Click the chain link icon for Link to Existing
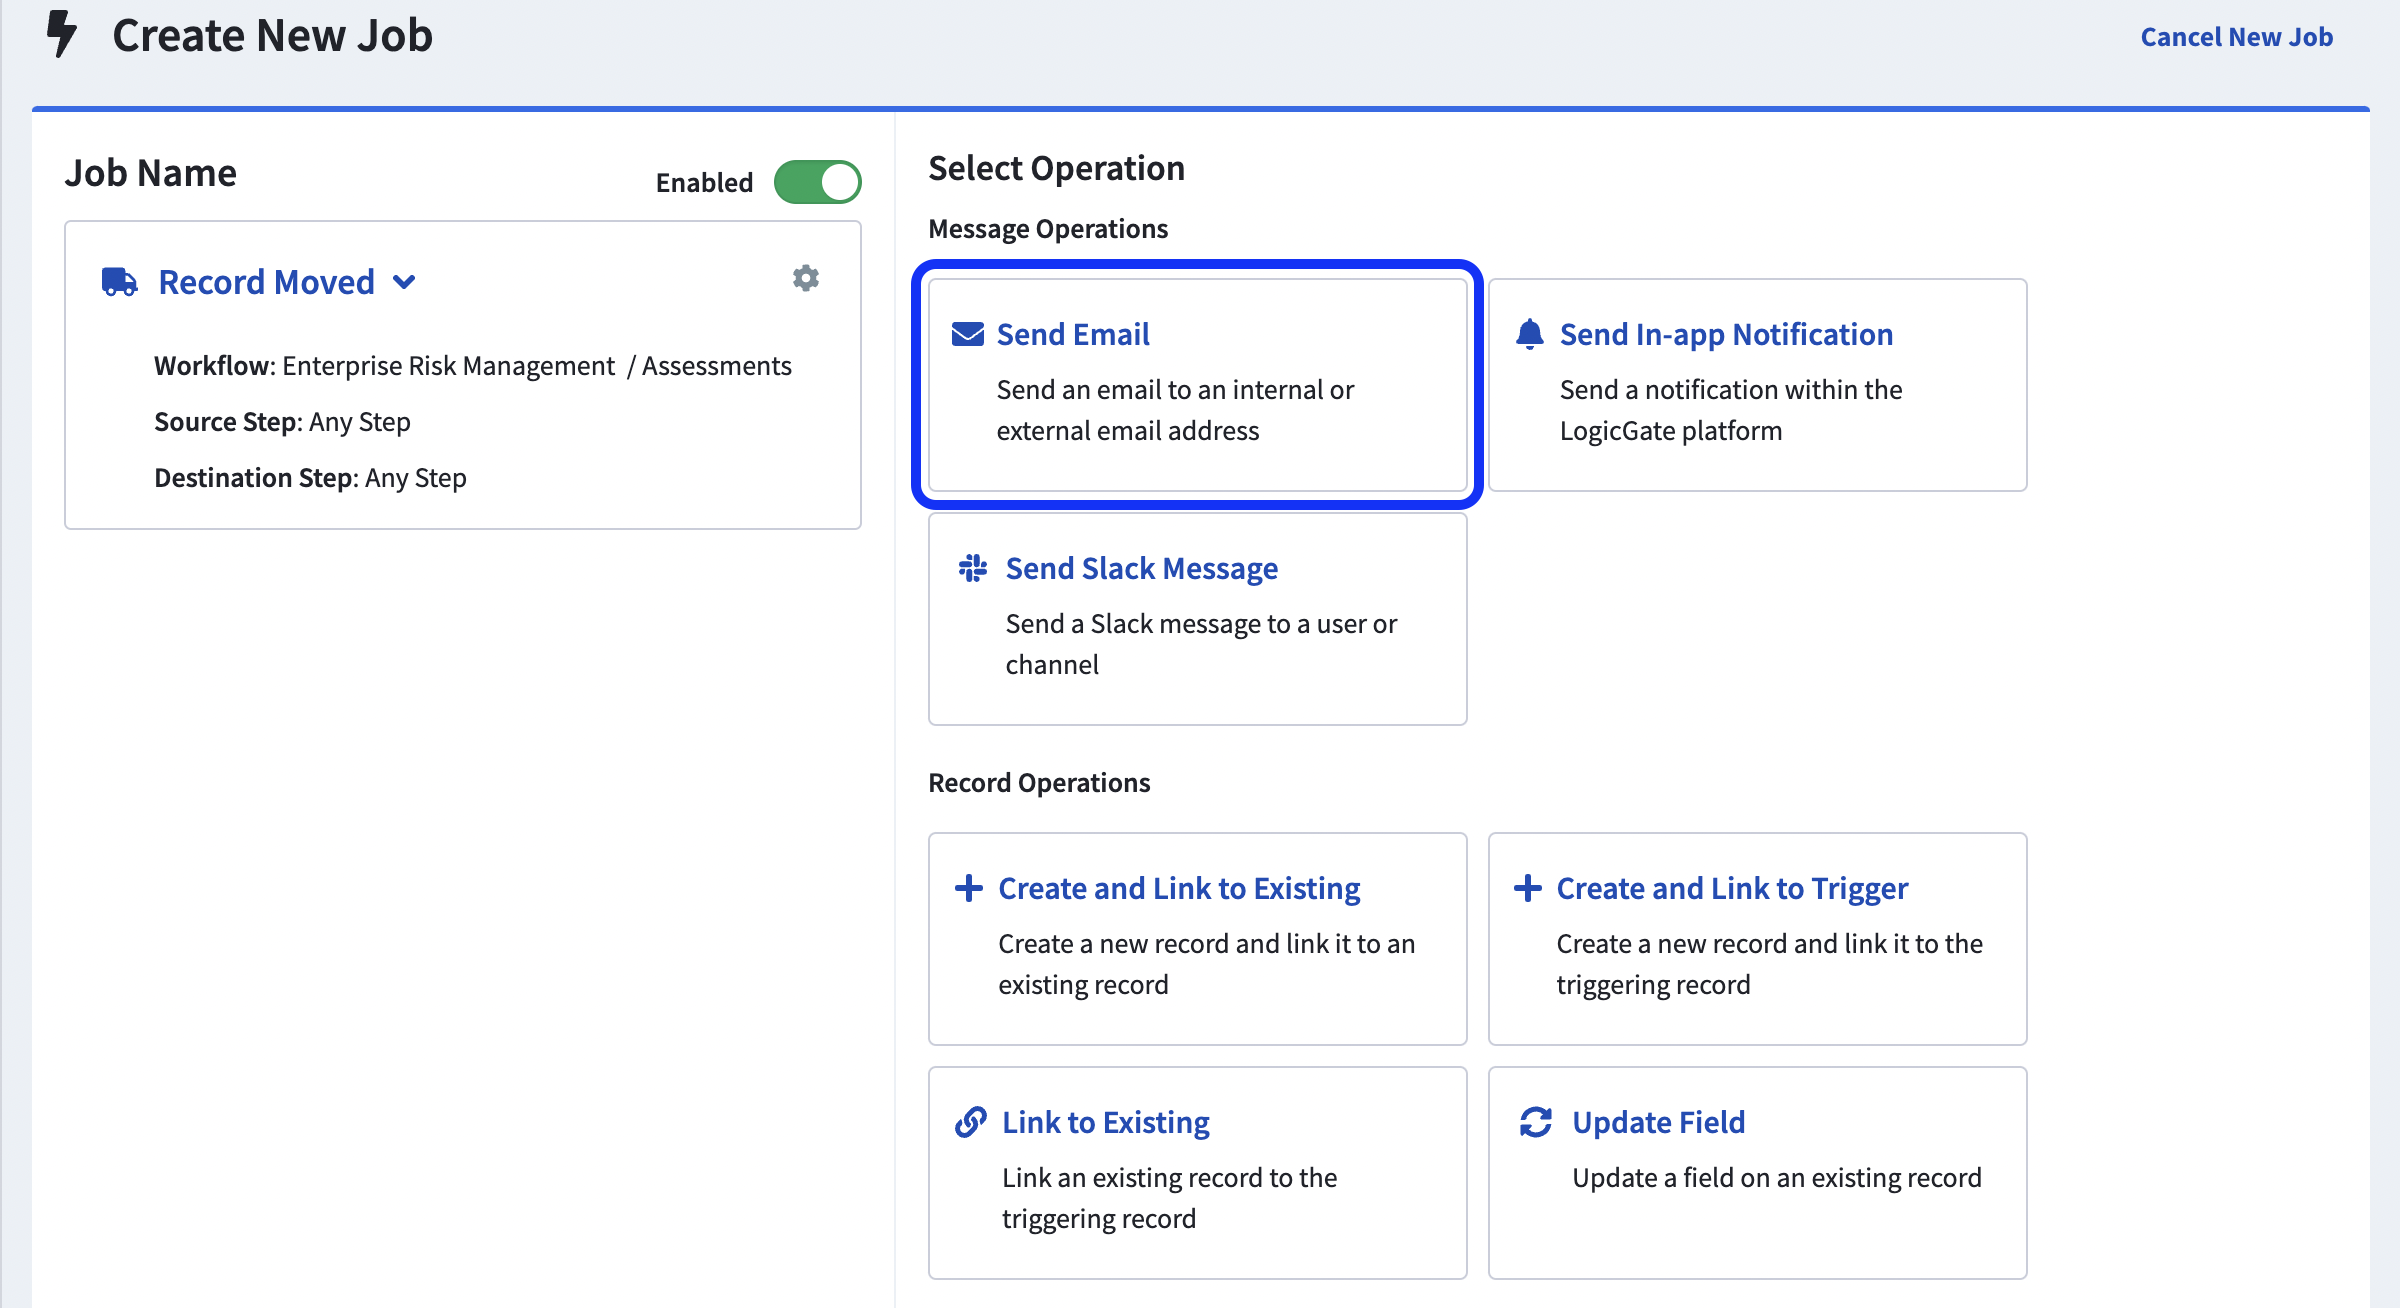The image size is (2400, 1308). click(970, 1122)
